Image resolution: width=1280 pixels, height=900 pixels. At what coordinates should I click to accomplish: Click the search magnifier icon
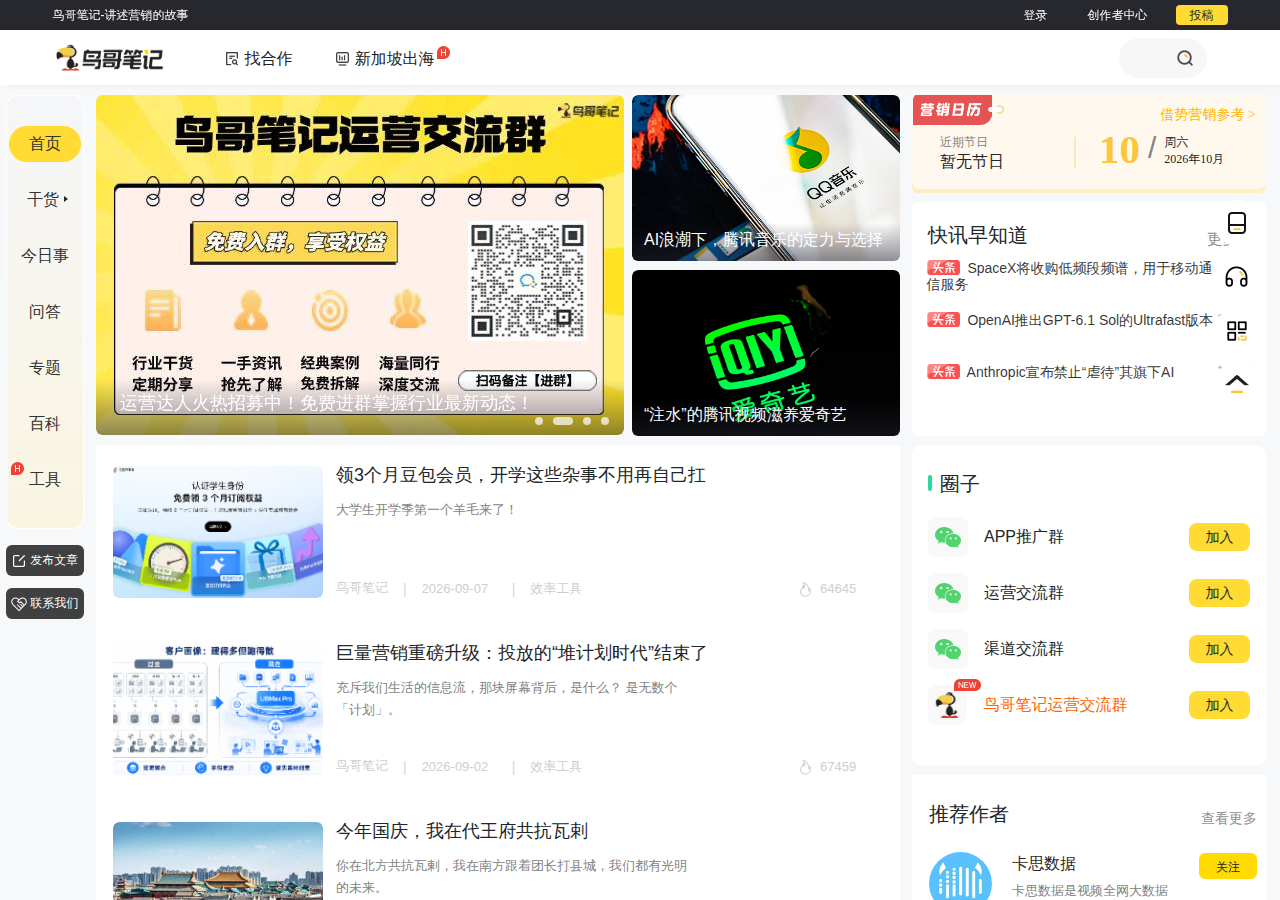coord(1185,58)
